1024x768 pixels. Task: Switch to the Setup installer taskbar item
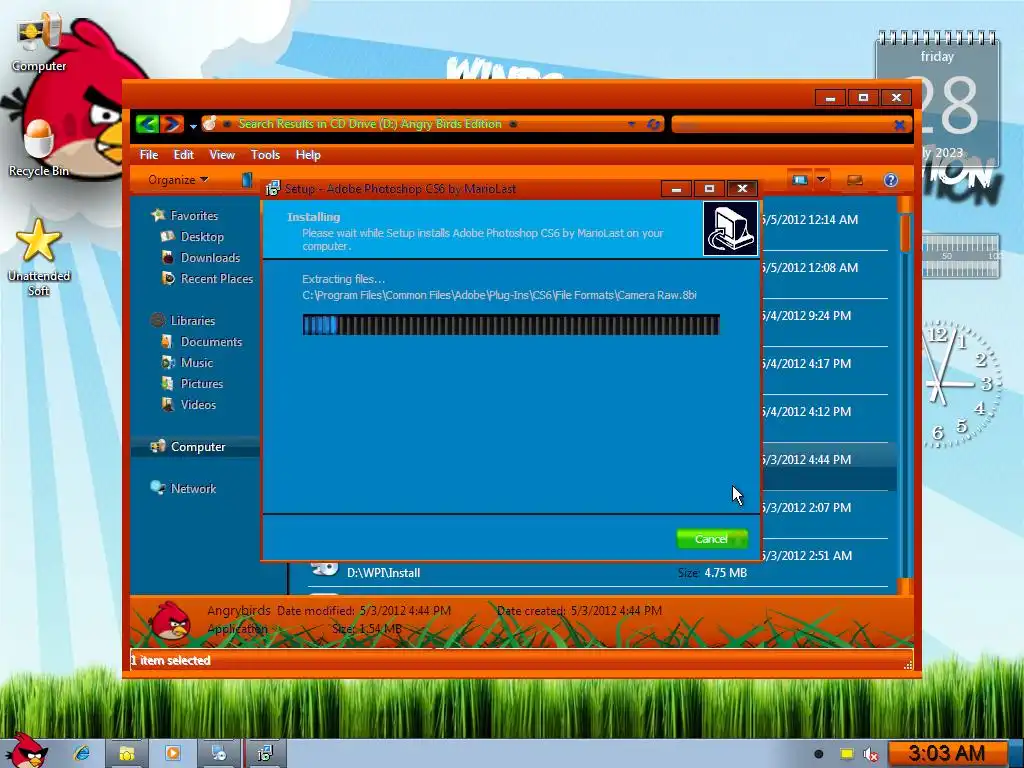(264, 754)
